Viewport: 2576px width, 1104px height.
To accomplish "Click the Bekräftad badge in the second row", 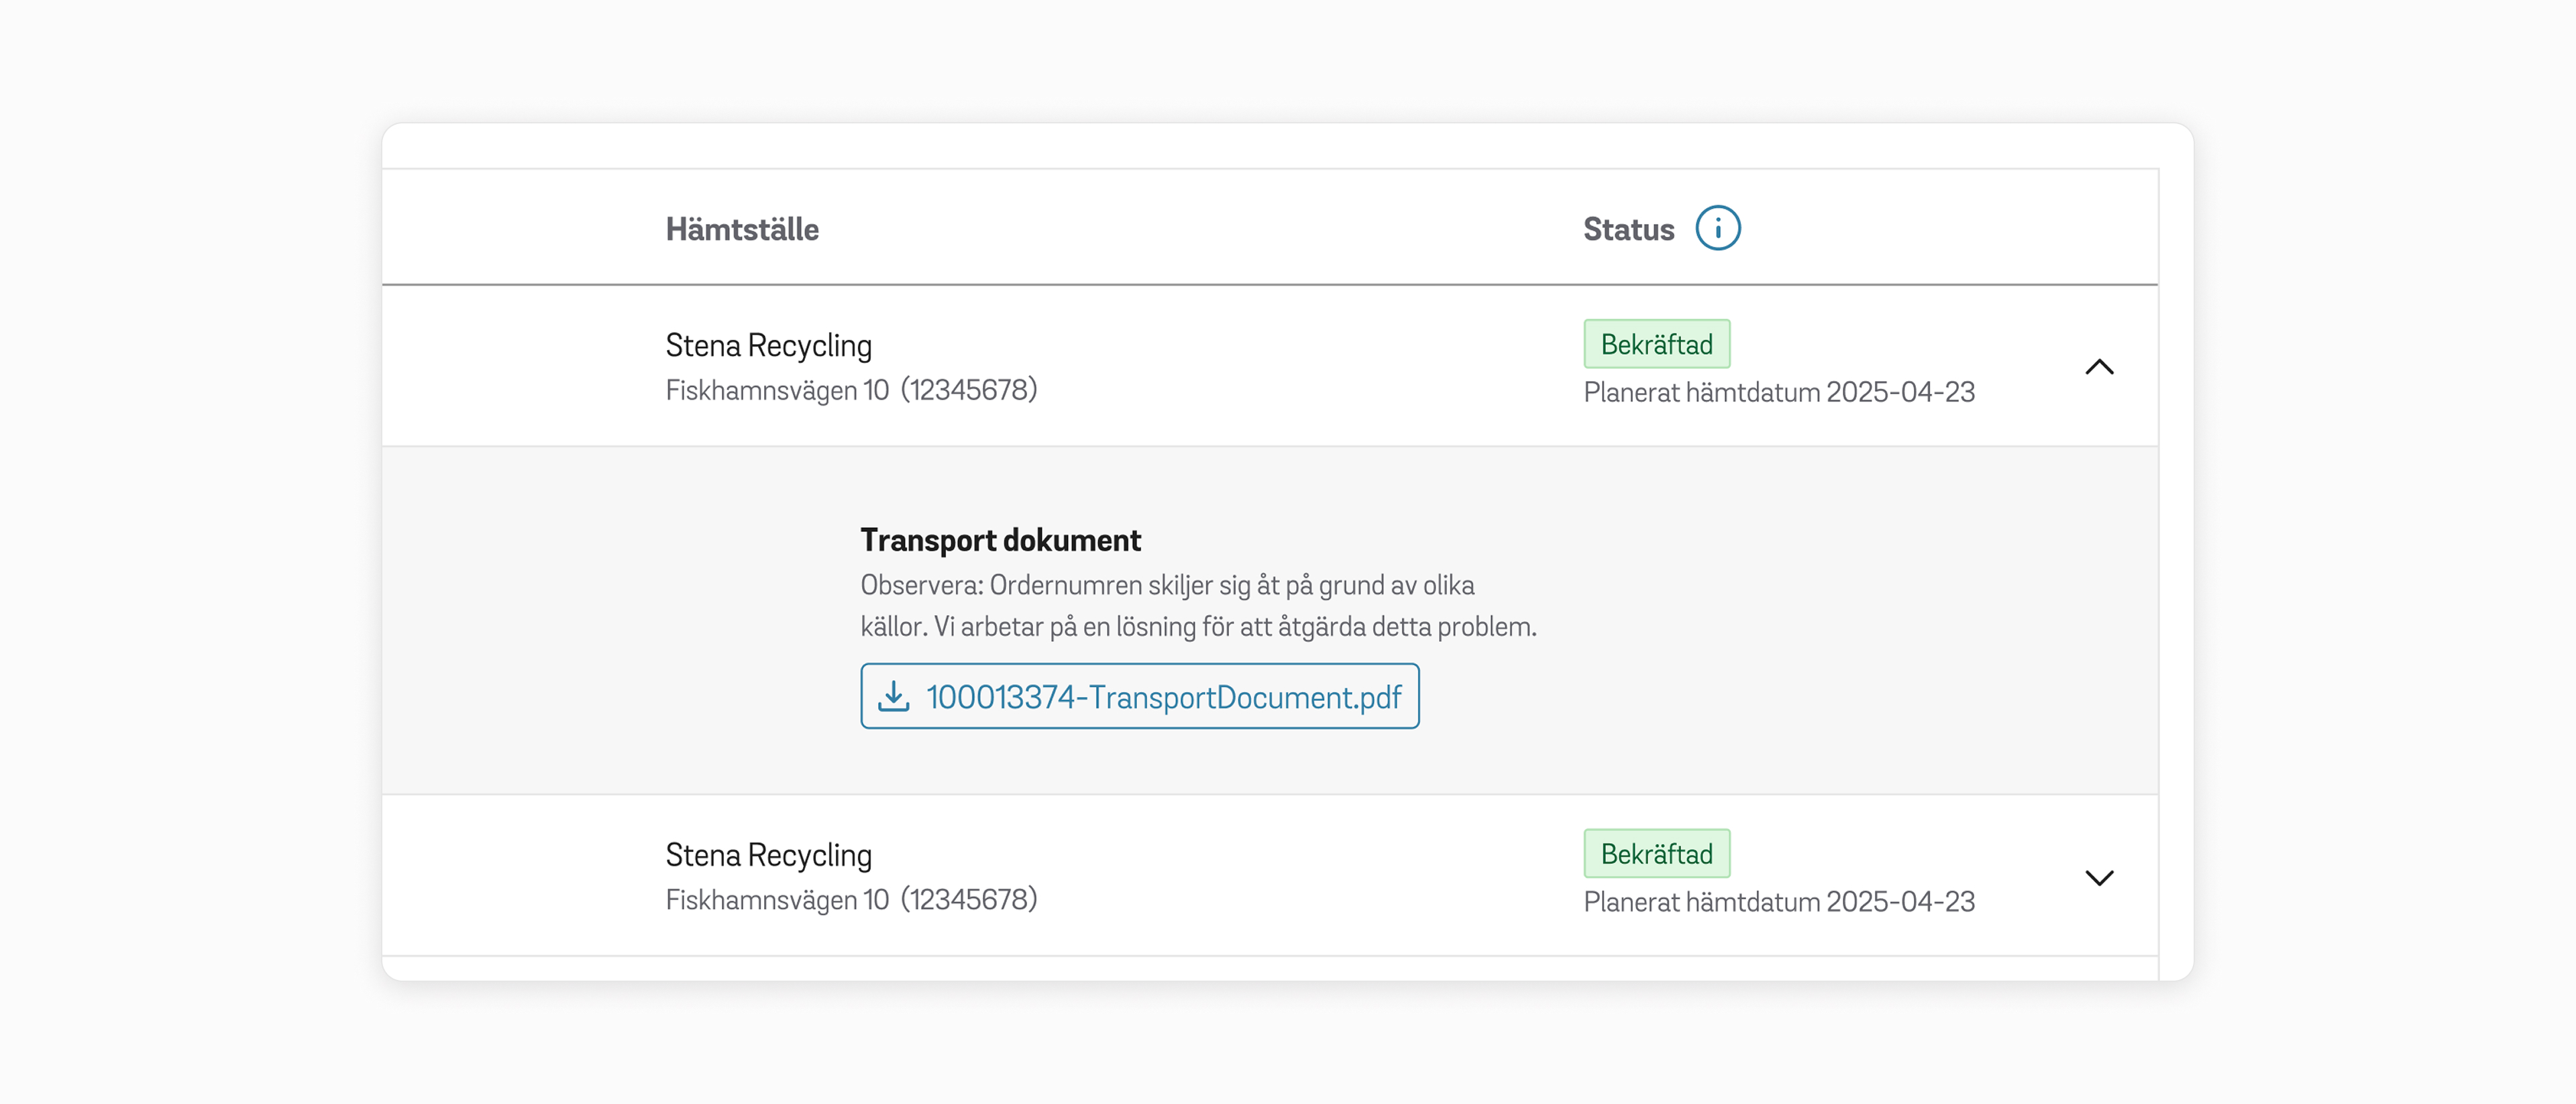I will [1656, 853].
